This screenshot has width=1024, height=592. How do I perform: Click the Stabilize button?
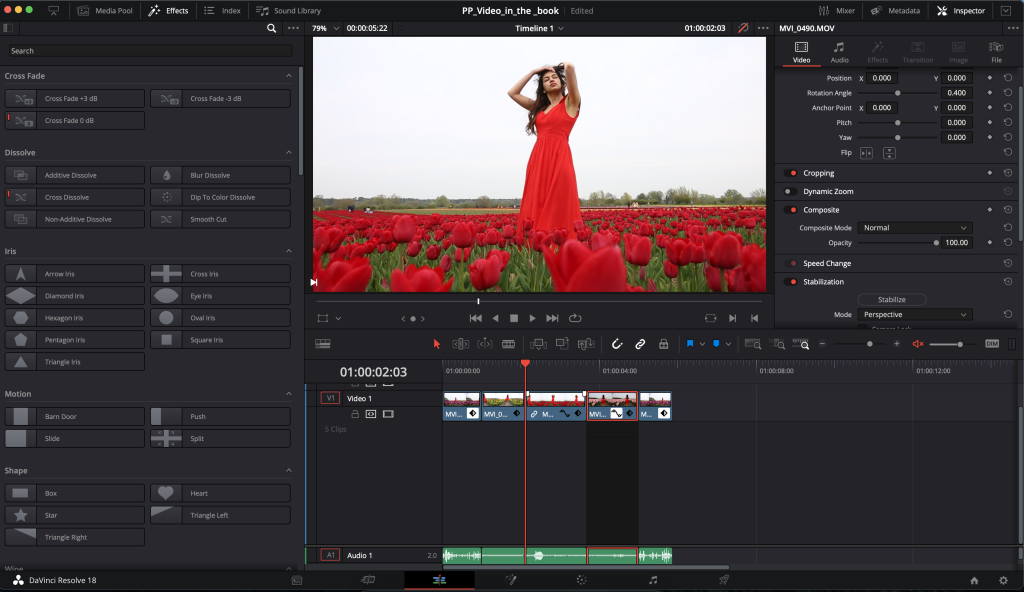point(891,299)
